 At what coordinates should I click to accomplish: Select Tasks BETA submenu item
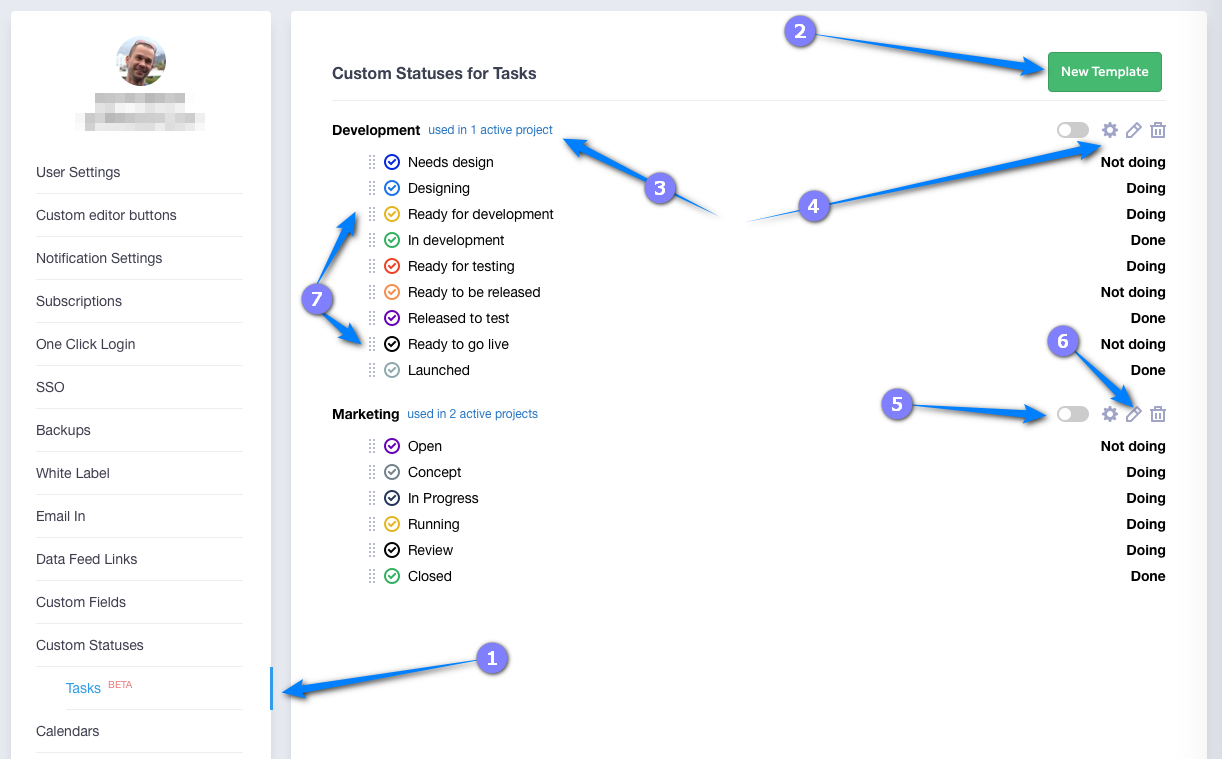coord(84,688)
